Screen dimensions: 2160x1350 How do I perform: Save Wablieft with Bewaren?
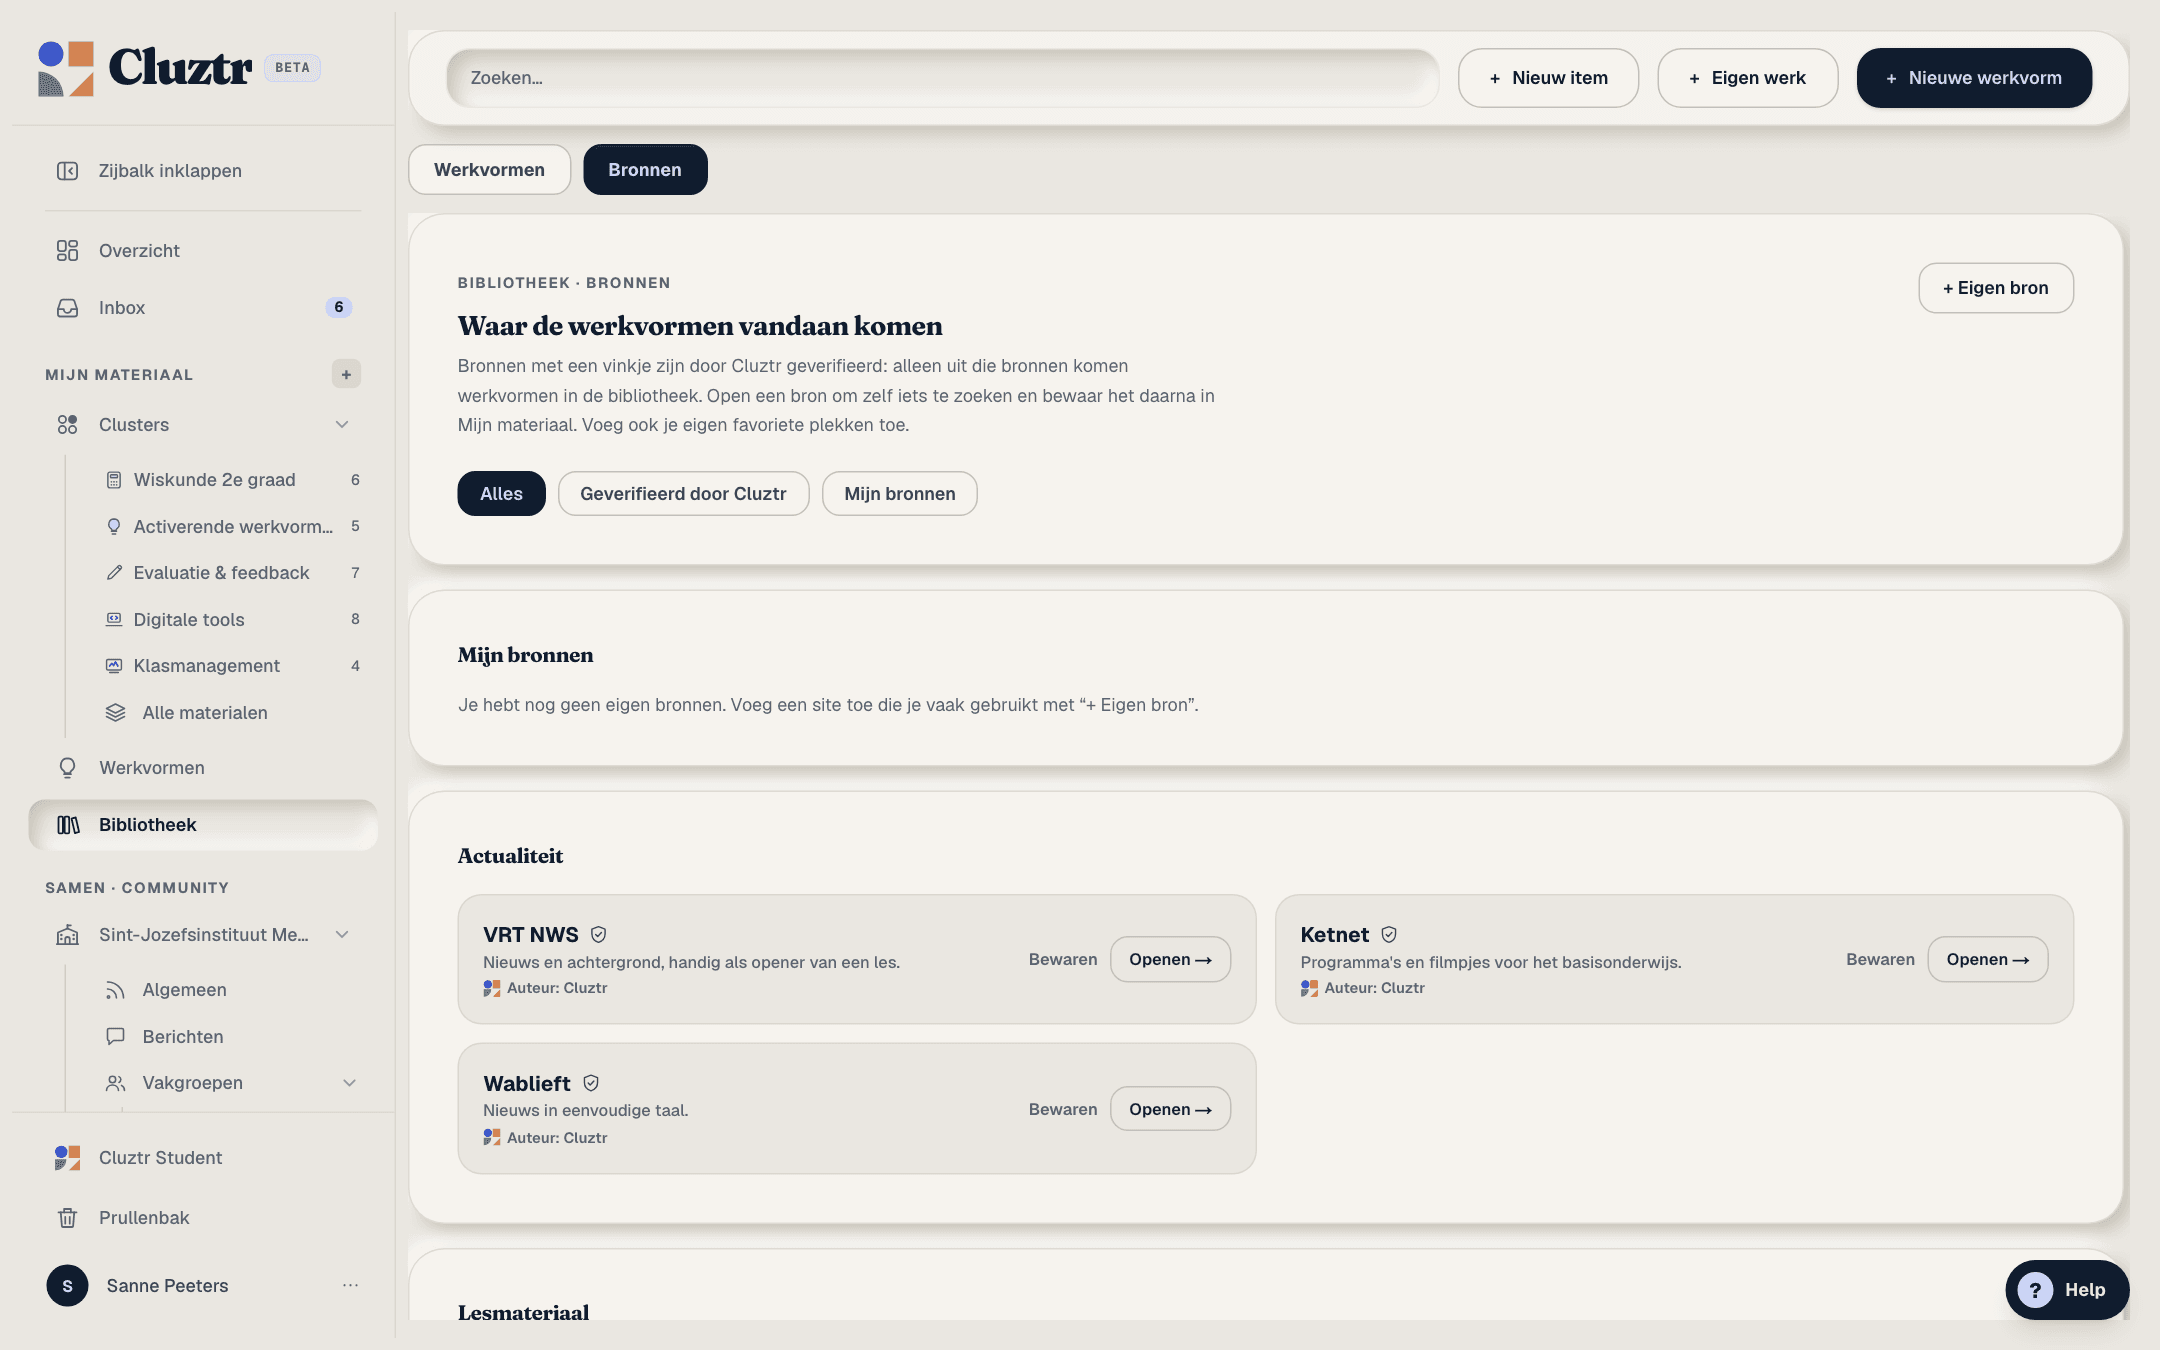[1062, 1110]
